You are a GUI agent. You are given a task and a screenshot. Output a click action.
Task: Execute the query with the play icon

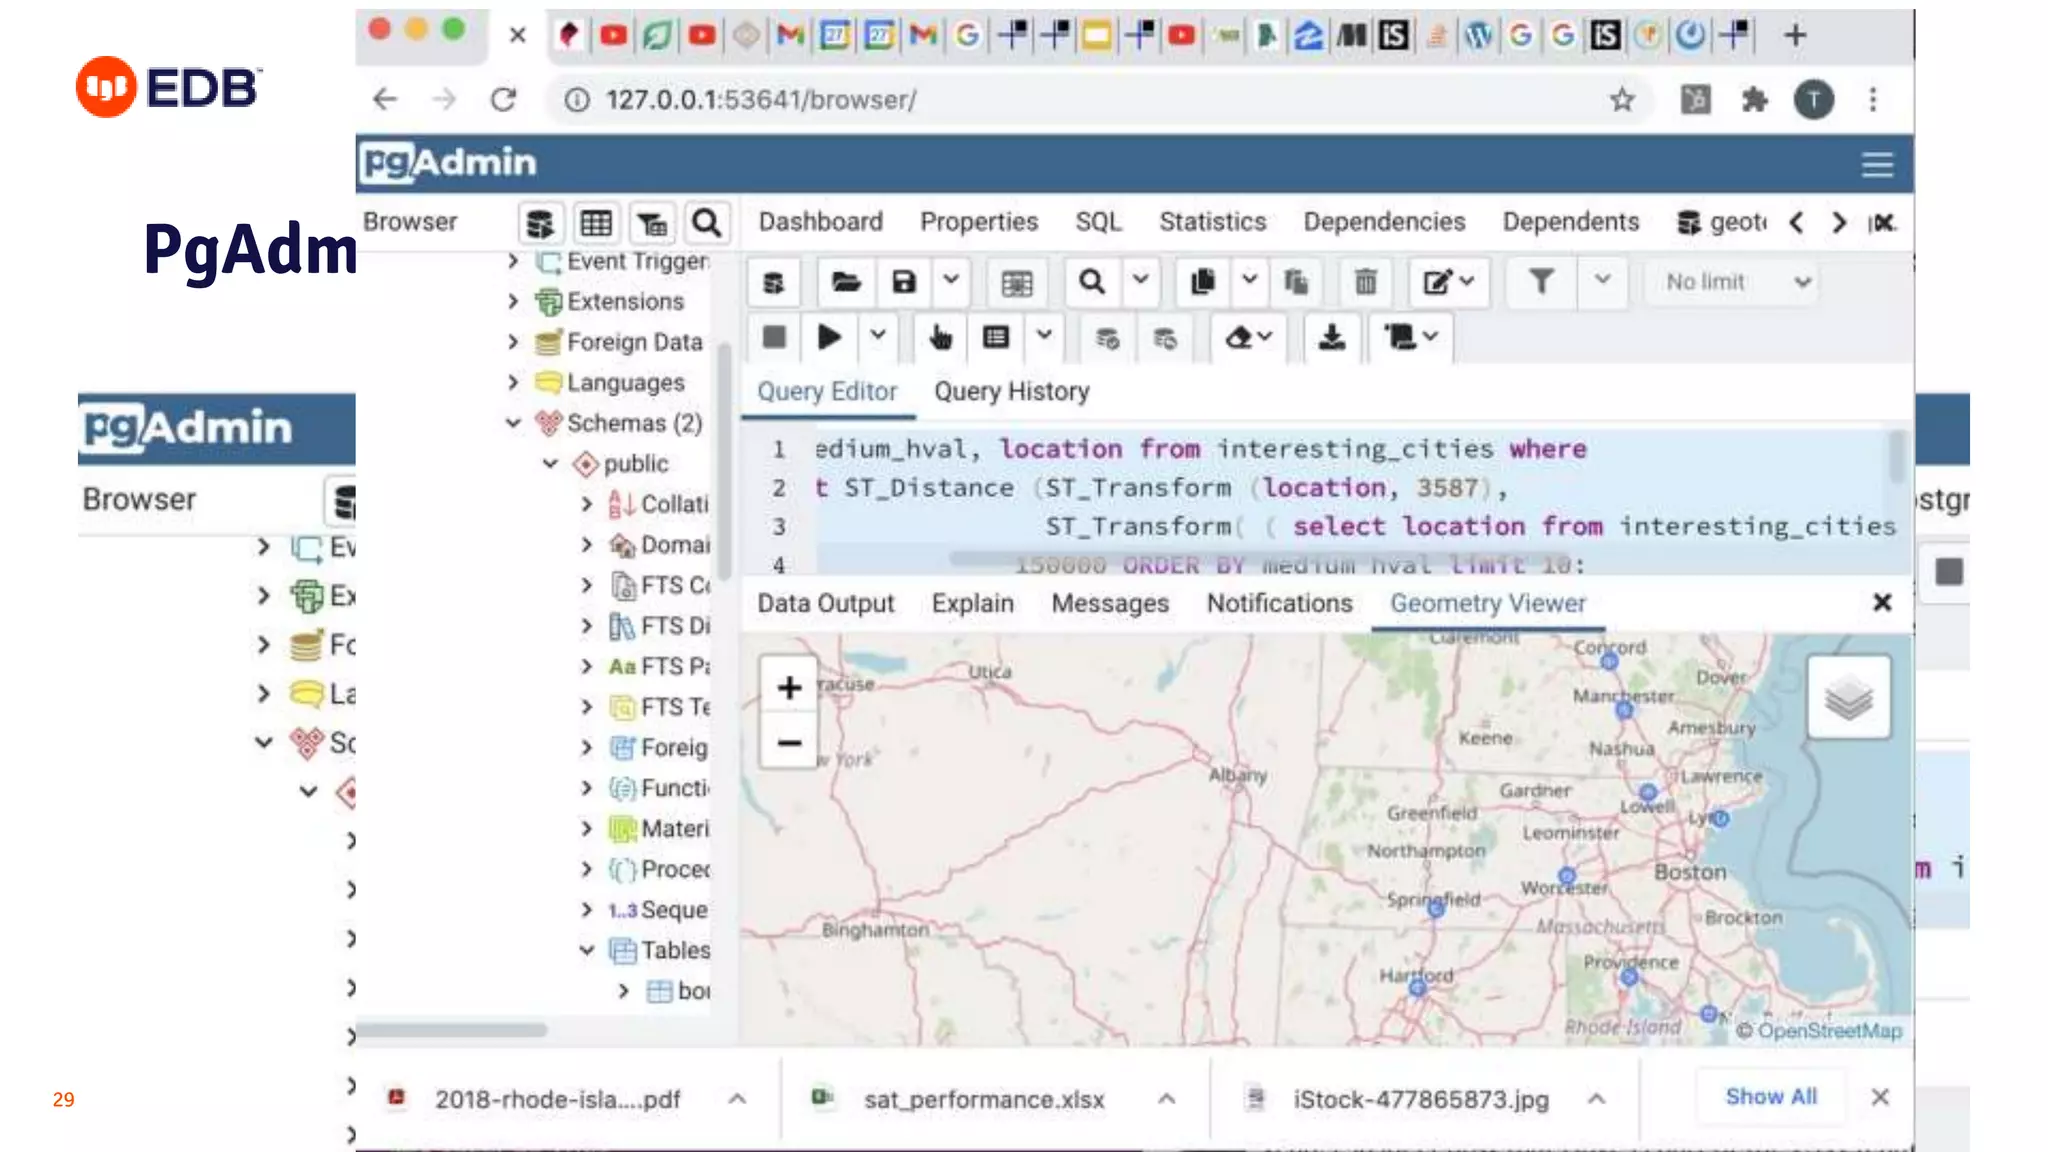[829, 337]
